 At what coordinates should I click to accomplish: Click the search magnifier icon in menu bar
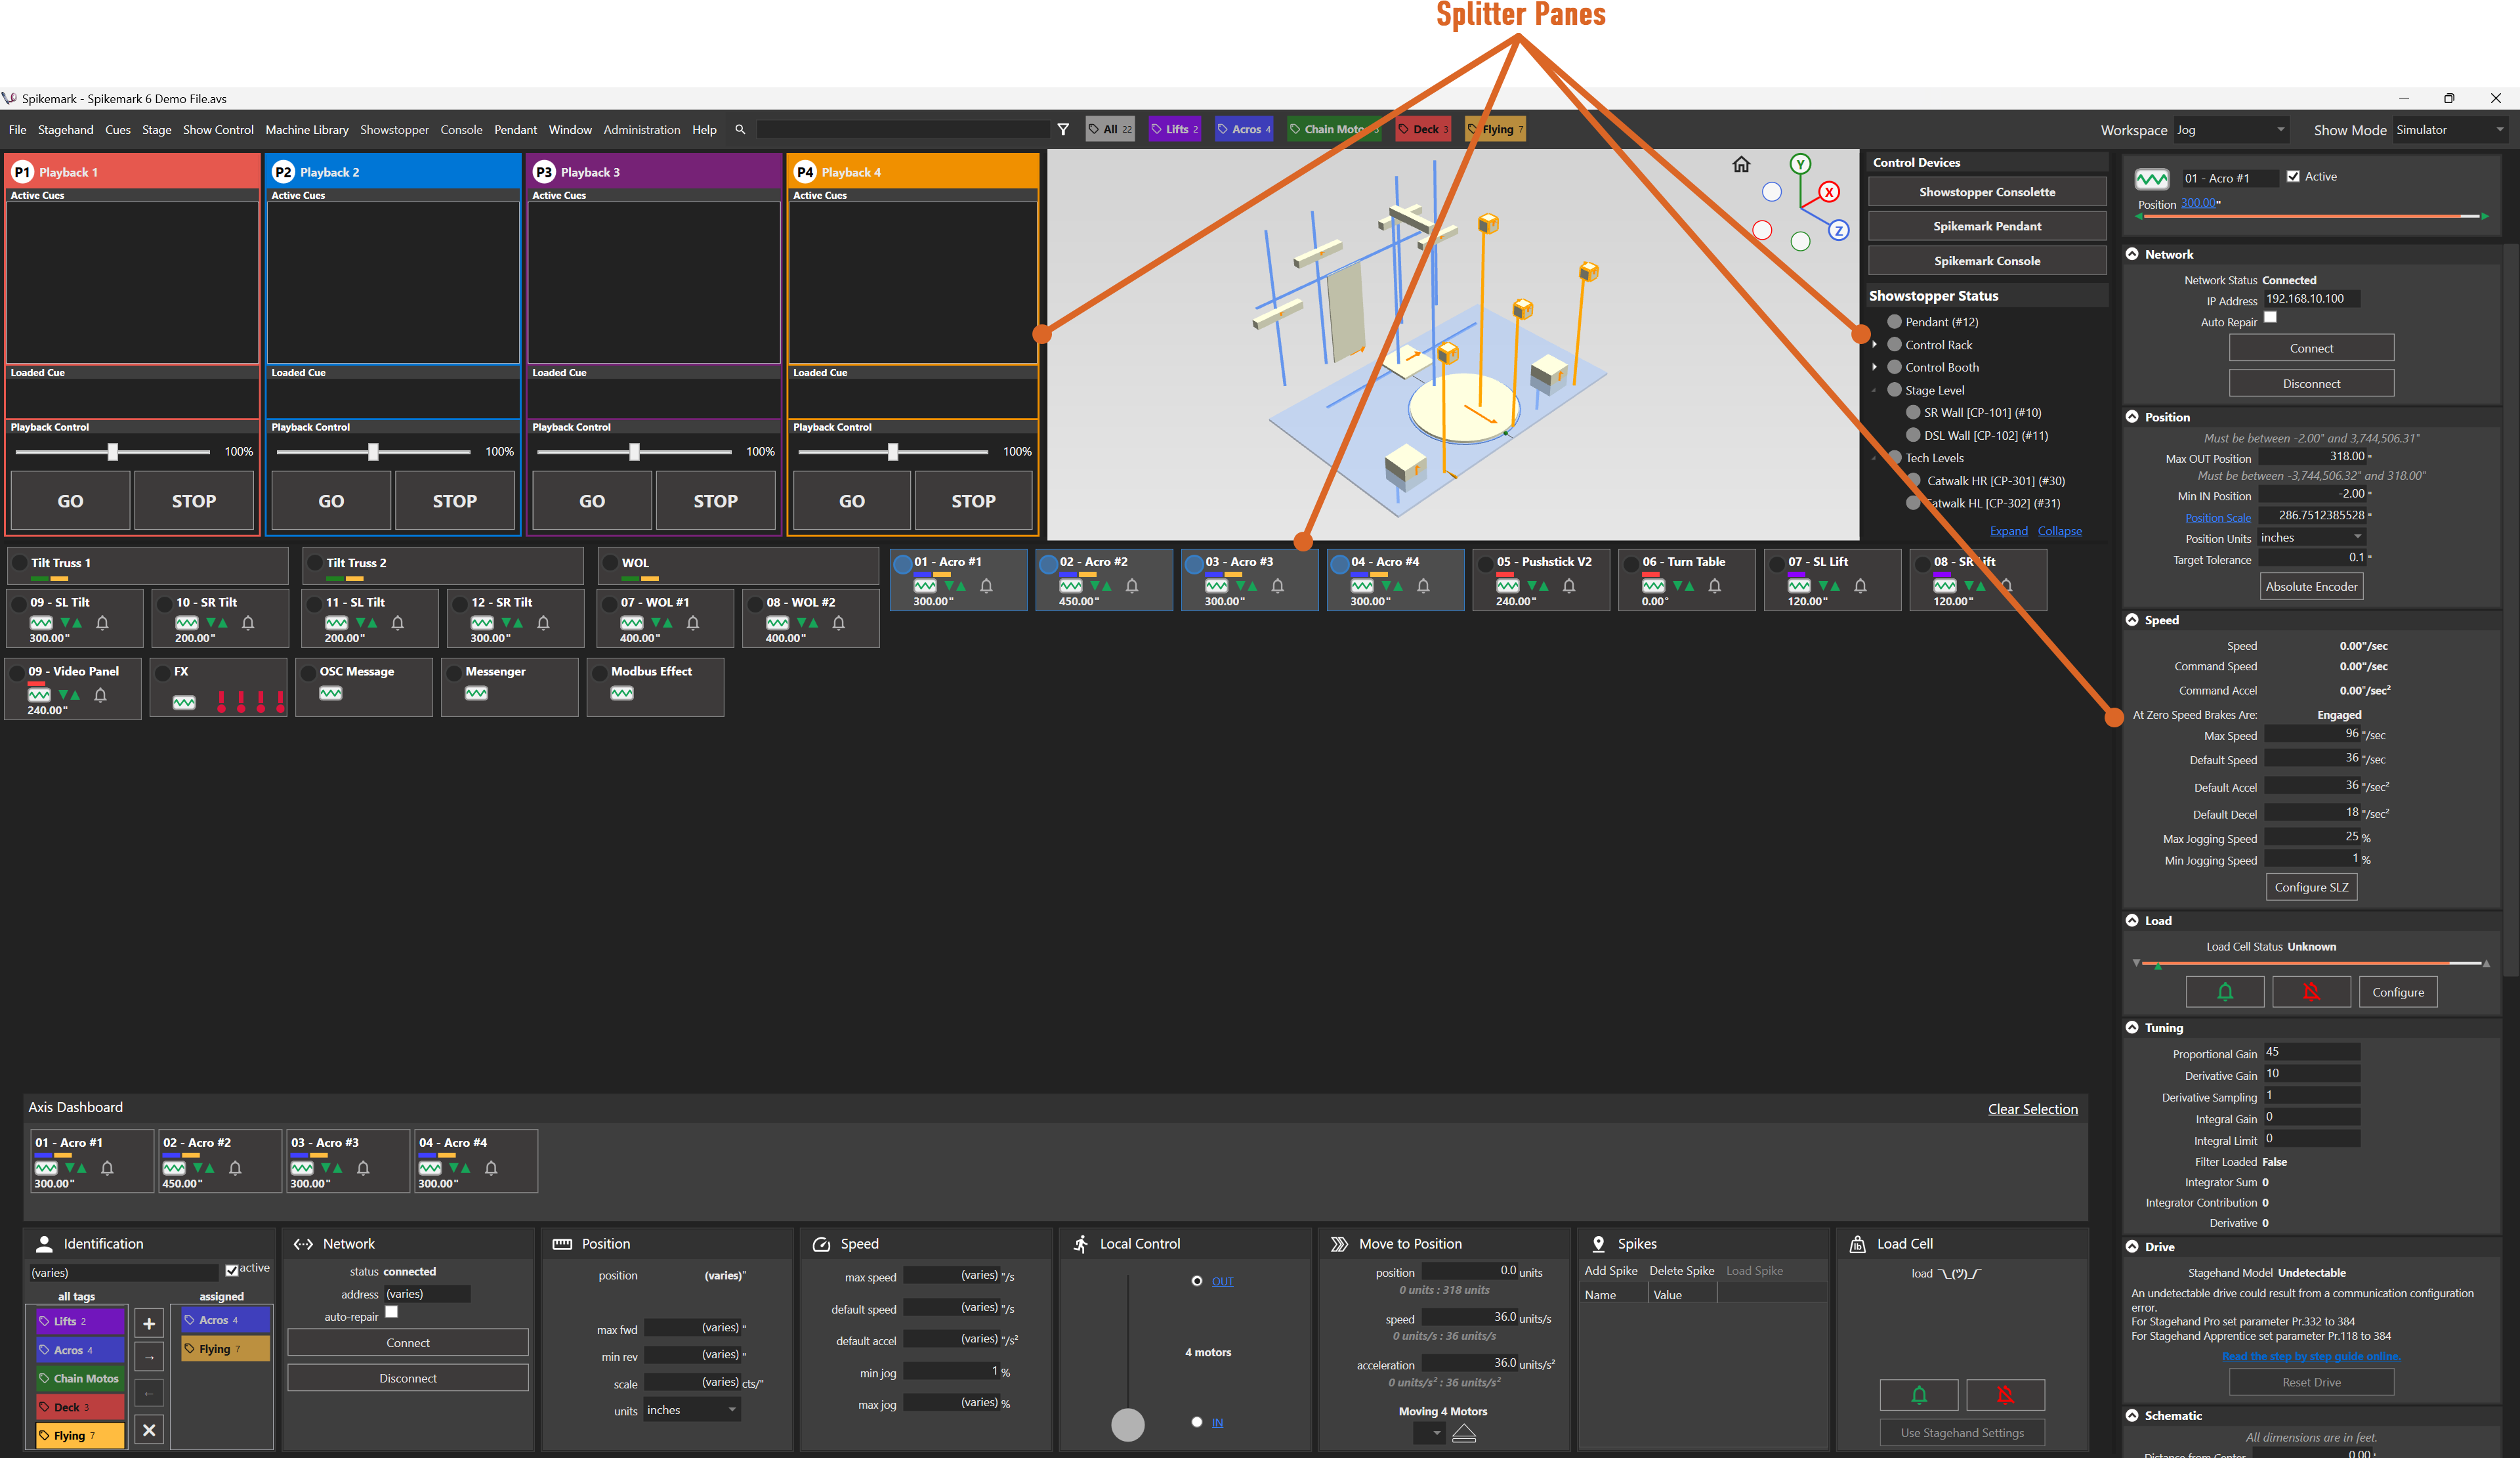[740, 129]
